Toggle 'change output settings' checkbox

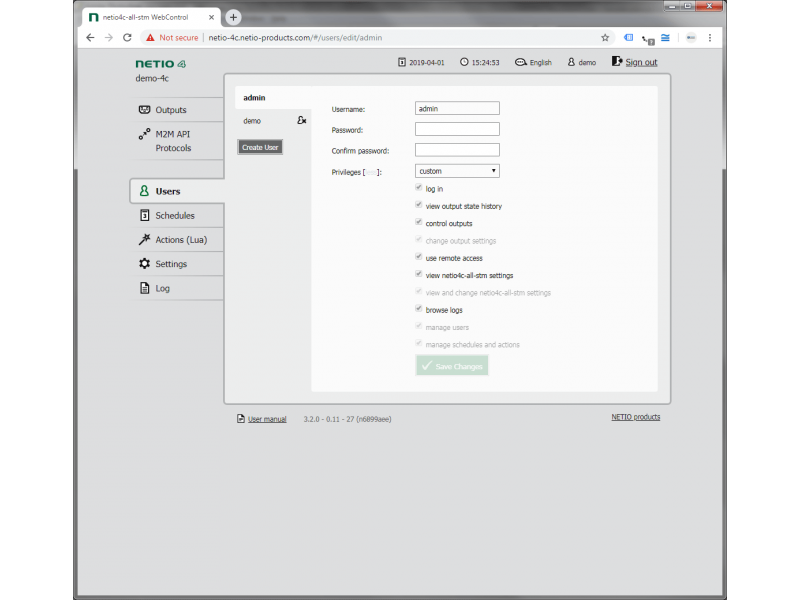tap(419, 240)
